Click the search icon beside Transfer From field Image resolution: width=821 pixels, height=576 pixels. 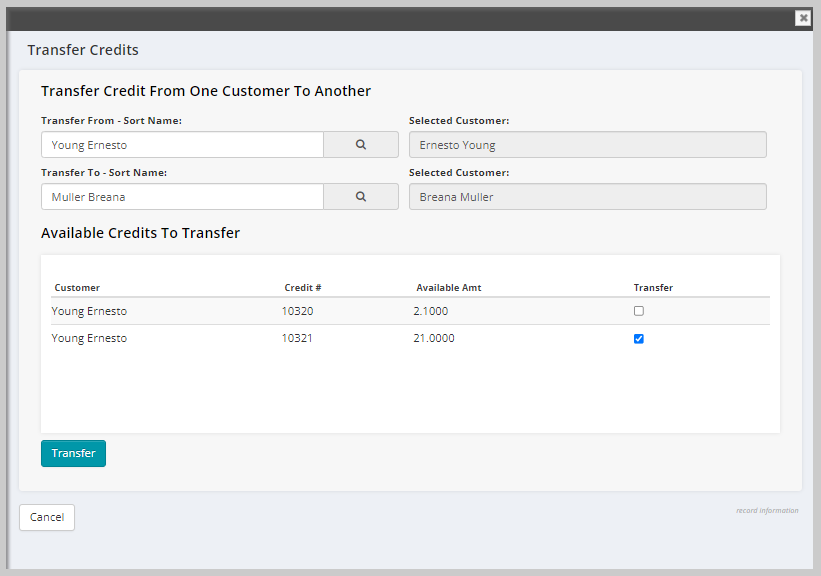tap(361, 145)
